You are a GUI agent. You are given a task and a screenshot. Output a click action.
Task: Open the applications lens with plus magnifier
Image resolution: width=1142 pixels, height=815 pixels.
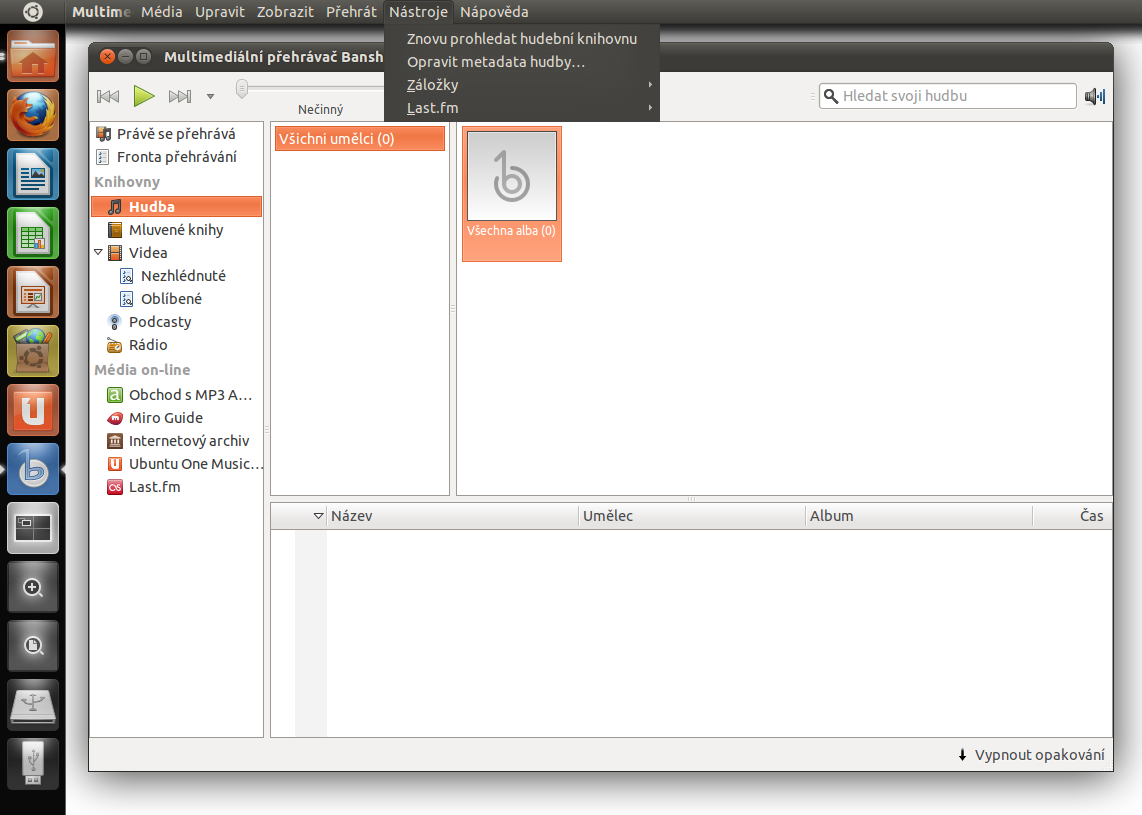point(33,587)
